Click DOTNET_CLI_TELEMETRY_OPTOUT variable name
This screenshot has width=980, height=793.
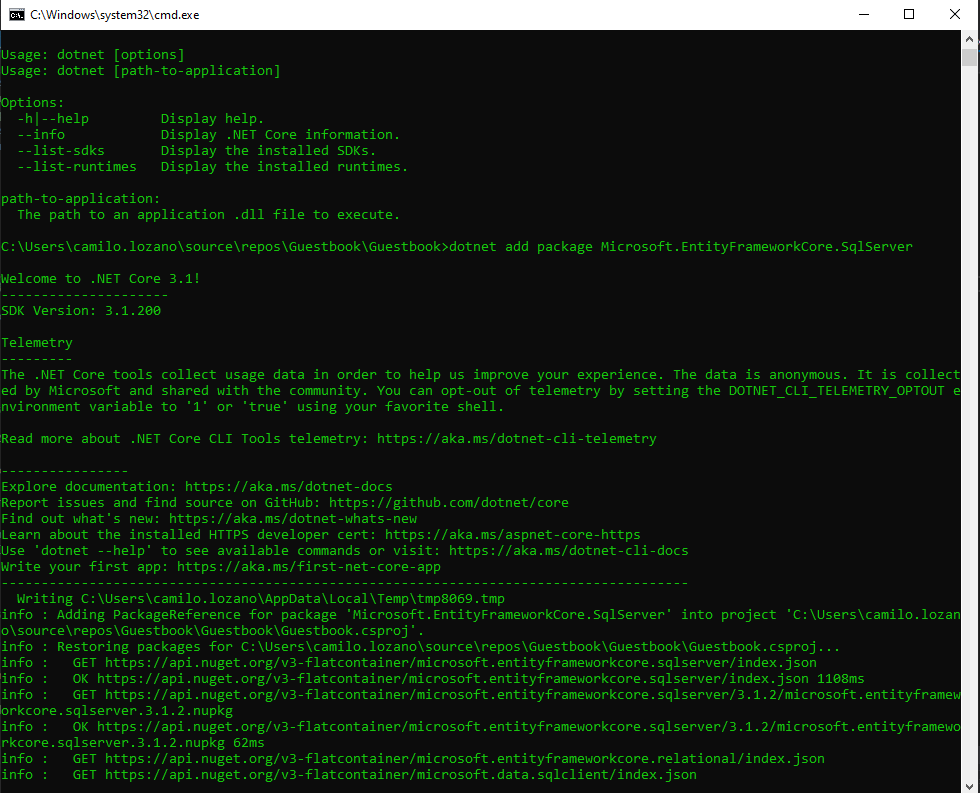click(837, 391)
